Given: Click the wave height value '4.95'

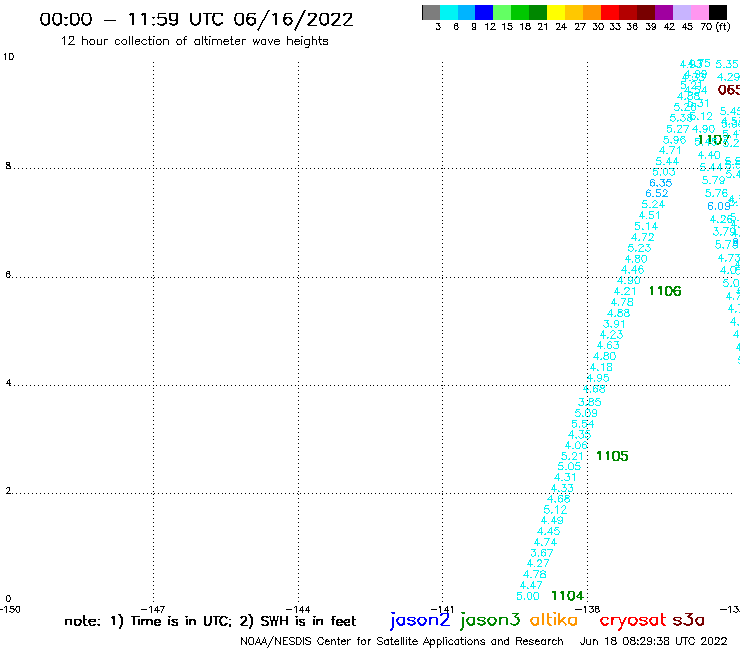Looking at the screenshot, I should click(x=598, y=378).
